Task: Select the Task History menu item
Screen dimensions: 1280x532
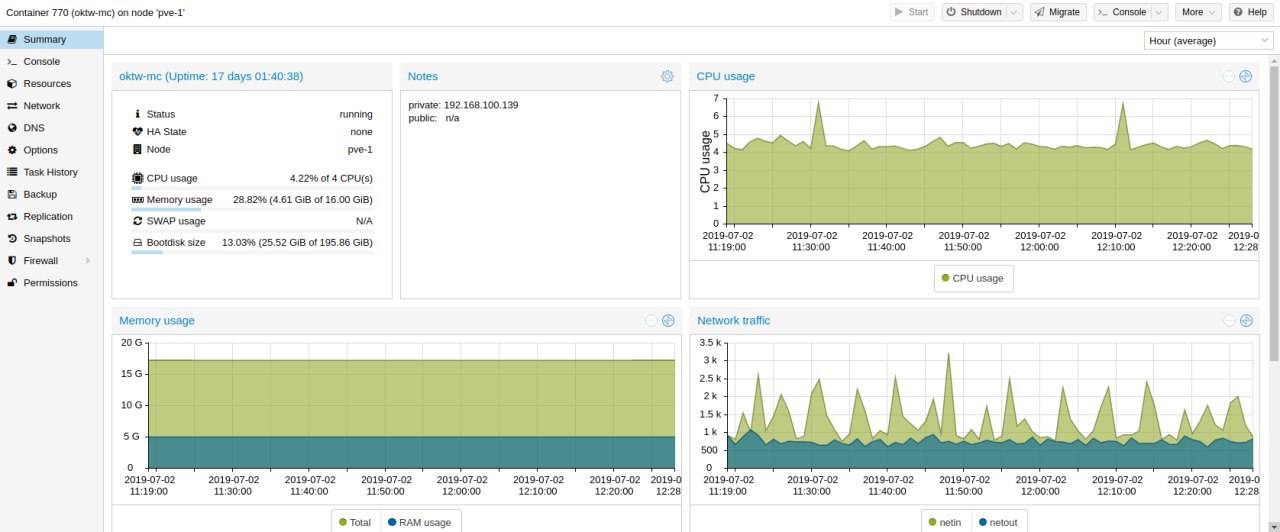Action: click(51, 172)
